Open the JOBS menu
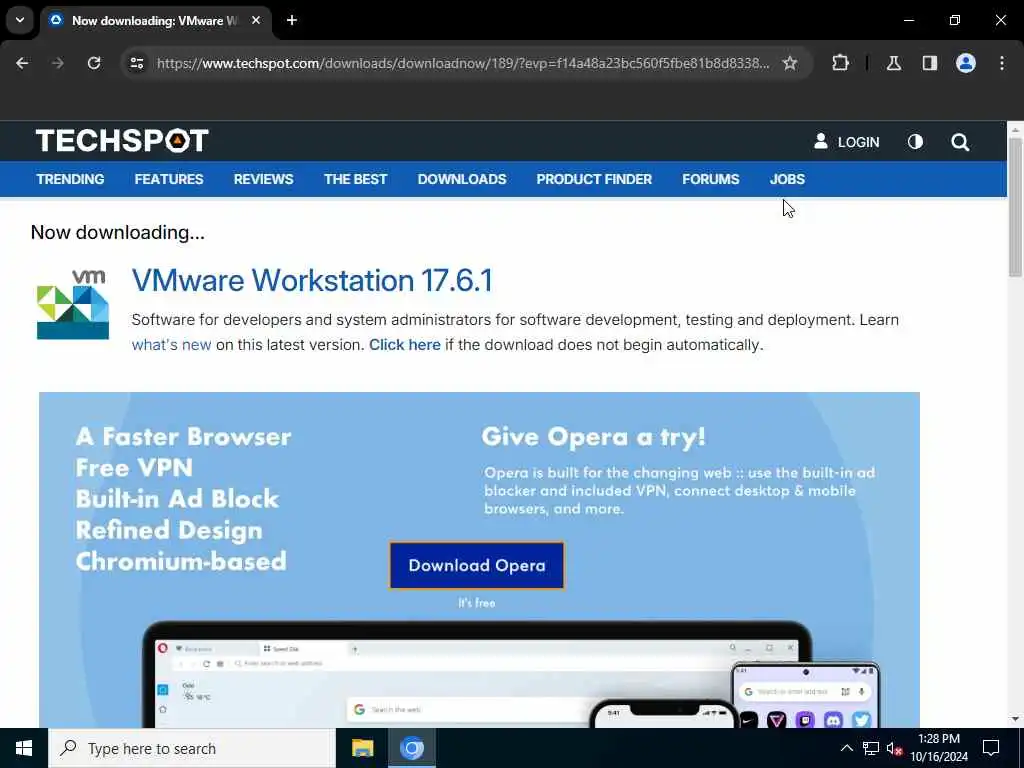 pyautogui.click(x=788, y=179)
